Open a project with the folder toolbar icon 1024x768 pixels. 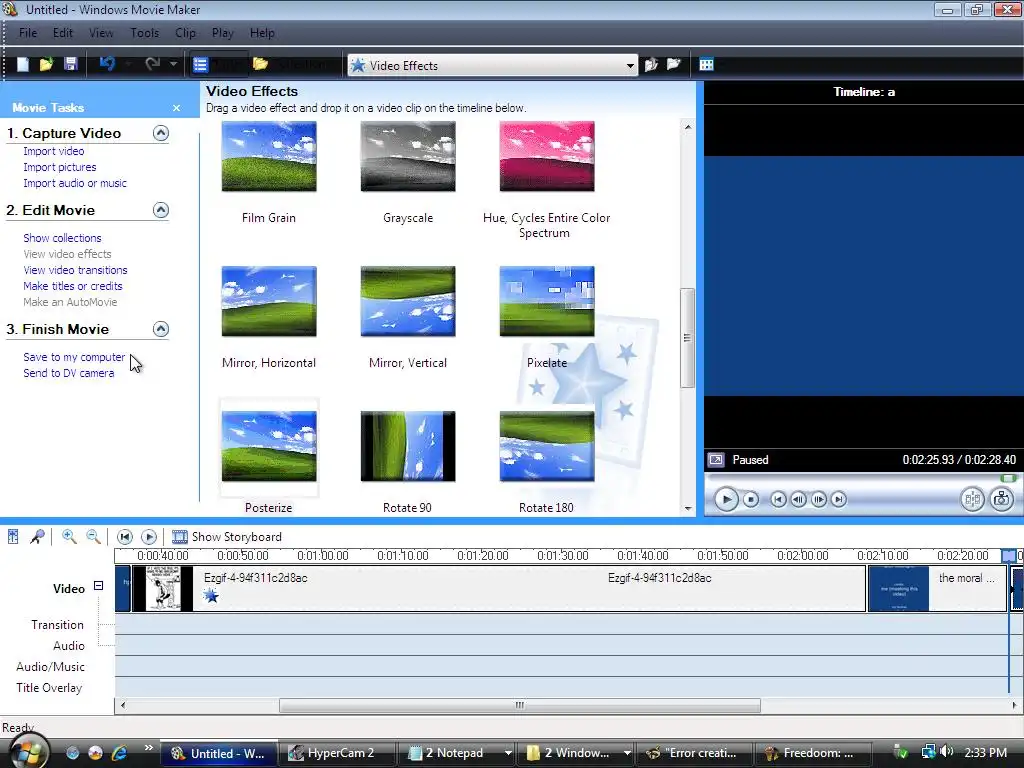point(46,64)
